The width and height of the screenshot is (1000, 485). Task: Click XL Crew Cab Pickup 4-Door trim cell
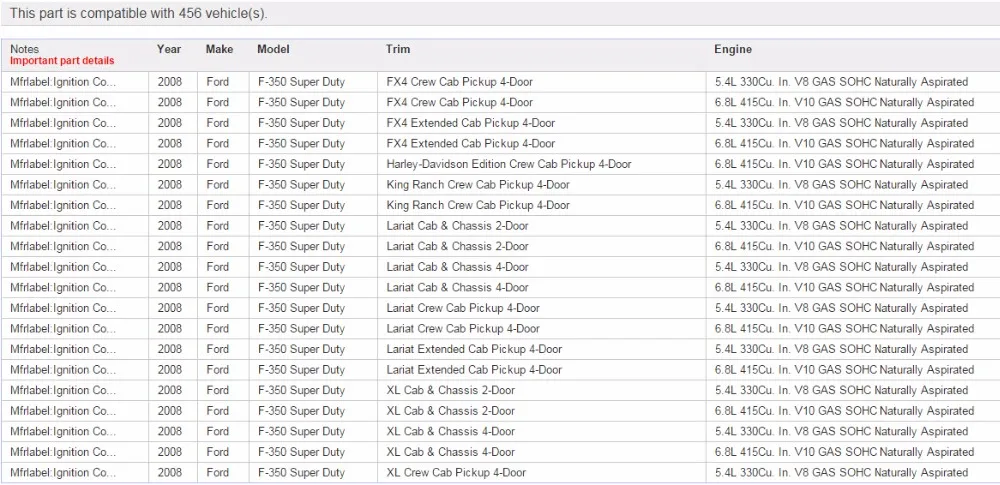[x=541, y=472]
